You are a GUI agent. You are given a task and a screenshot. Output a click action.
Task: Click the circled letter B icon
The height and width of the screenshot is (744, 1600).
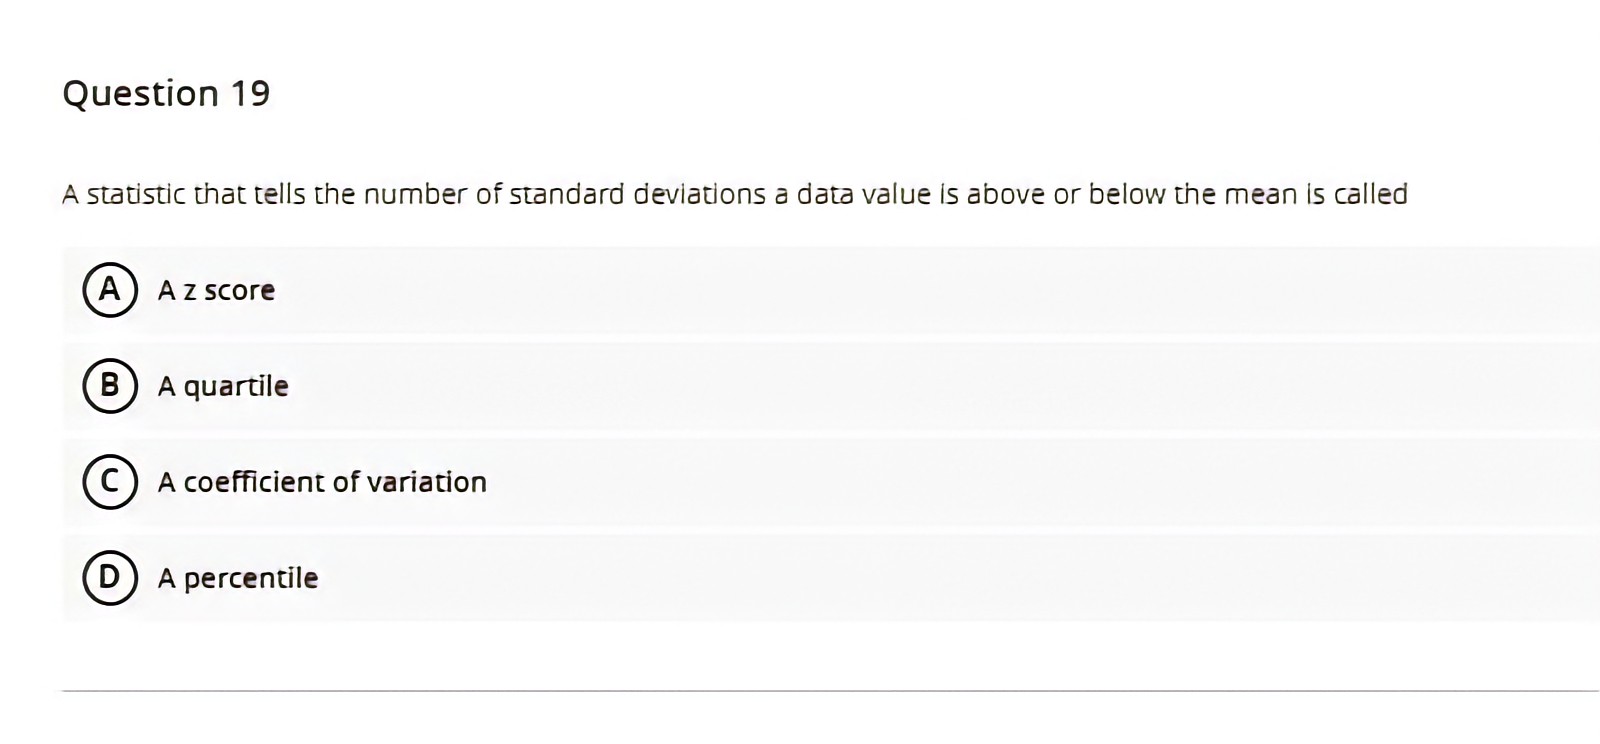pos(110,386)
